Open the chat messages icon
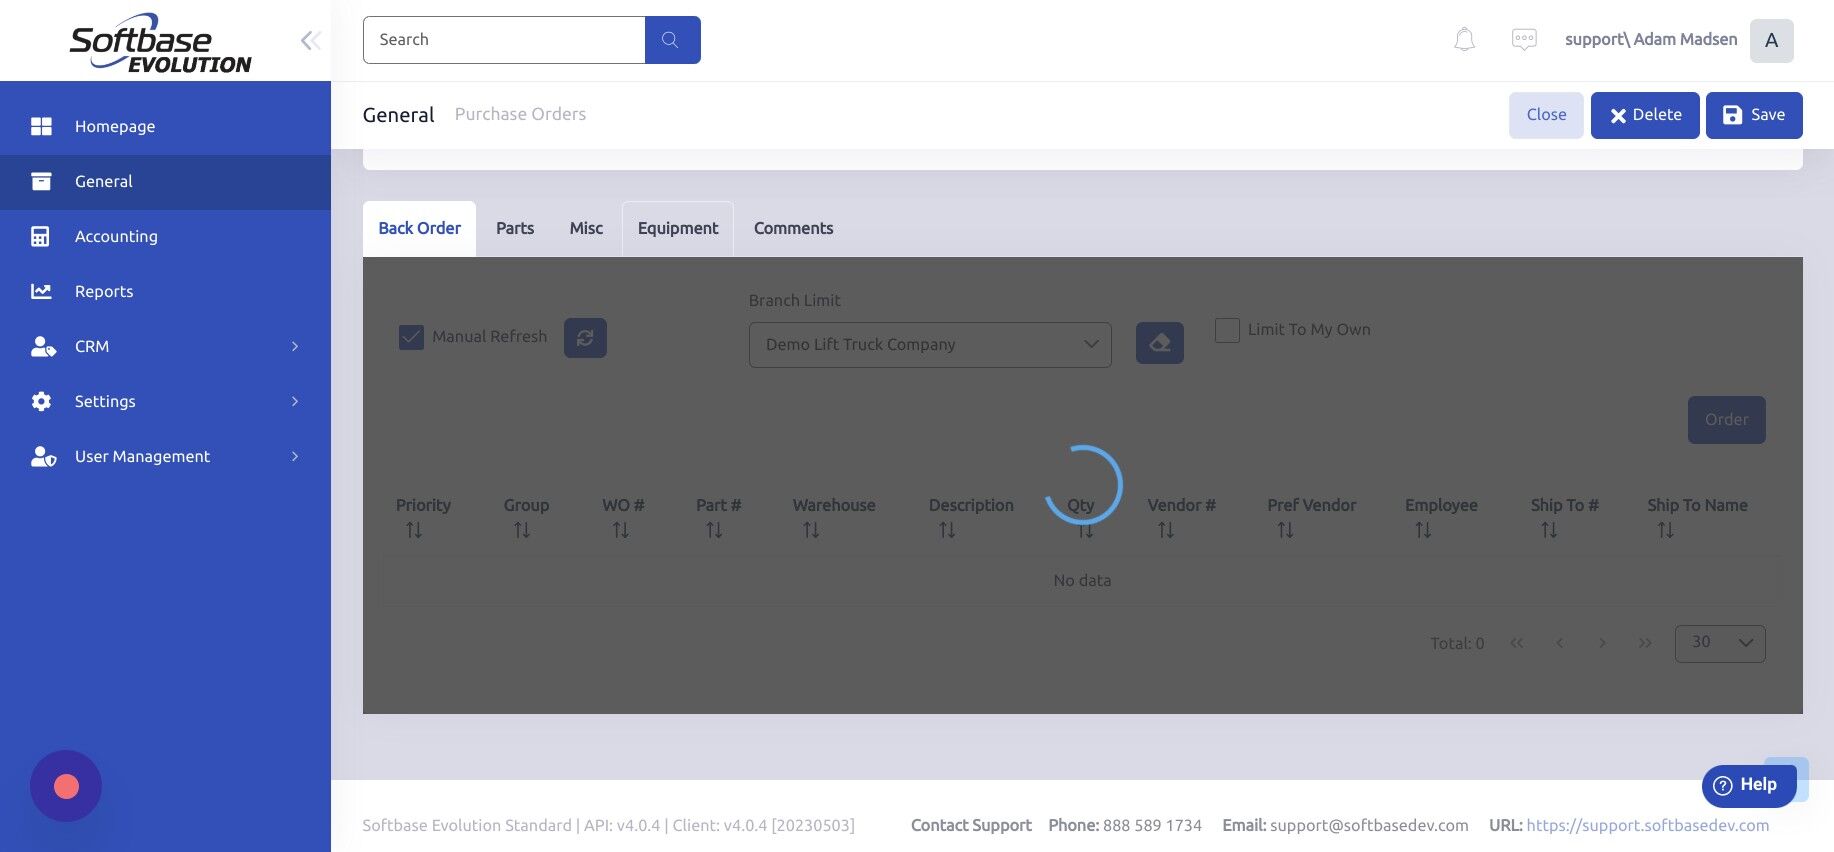This screenshot has width=1834, height=852. point(1524,40)
